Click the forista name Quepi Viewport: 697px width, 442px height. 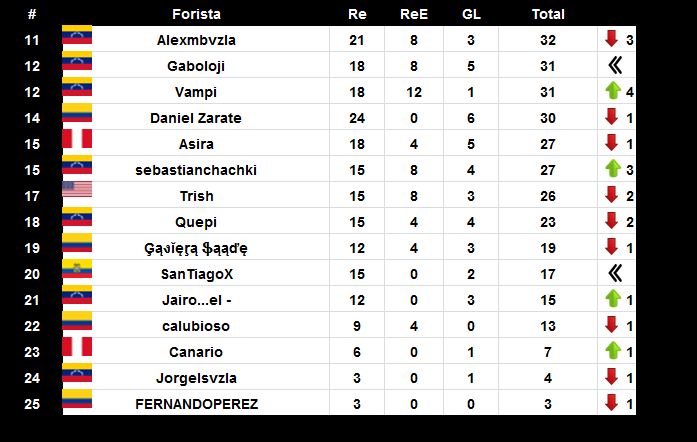(x=196, y=222)
